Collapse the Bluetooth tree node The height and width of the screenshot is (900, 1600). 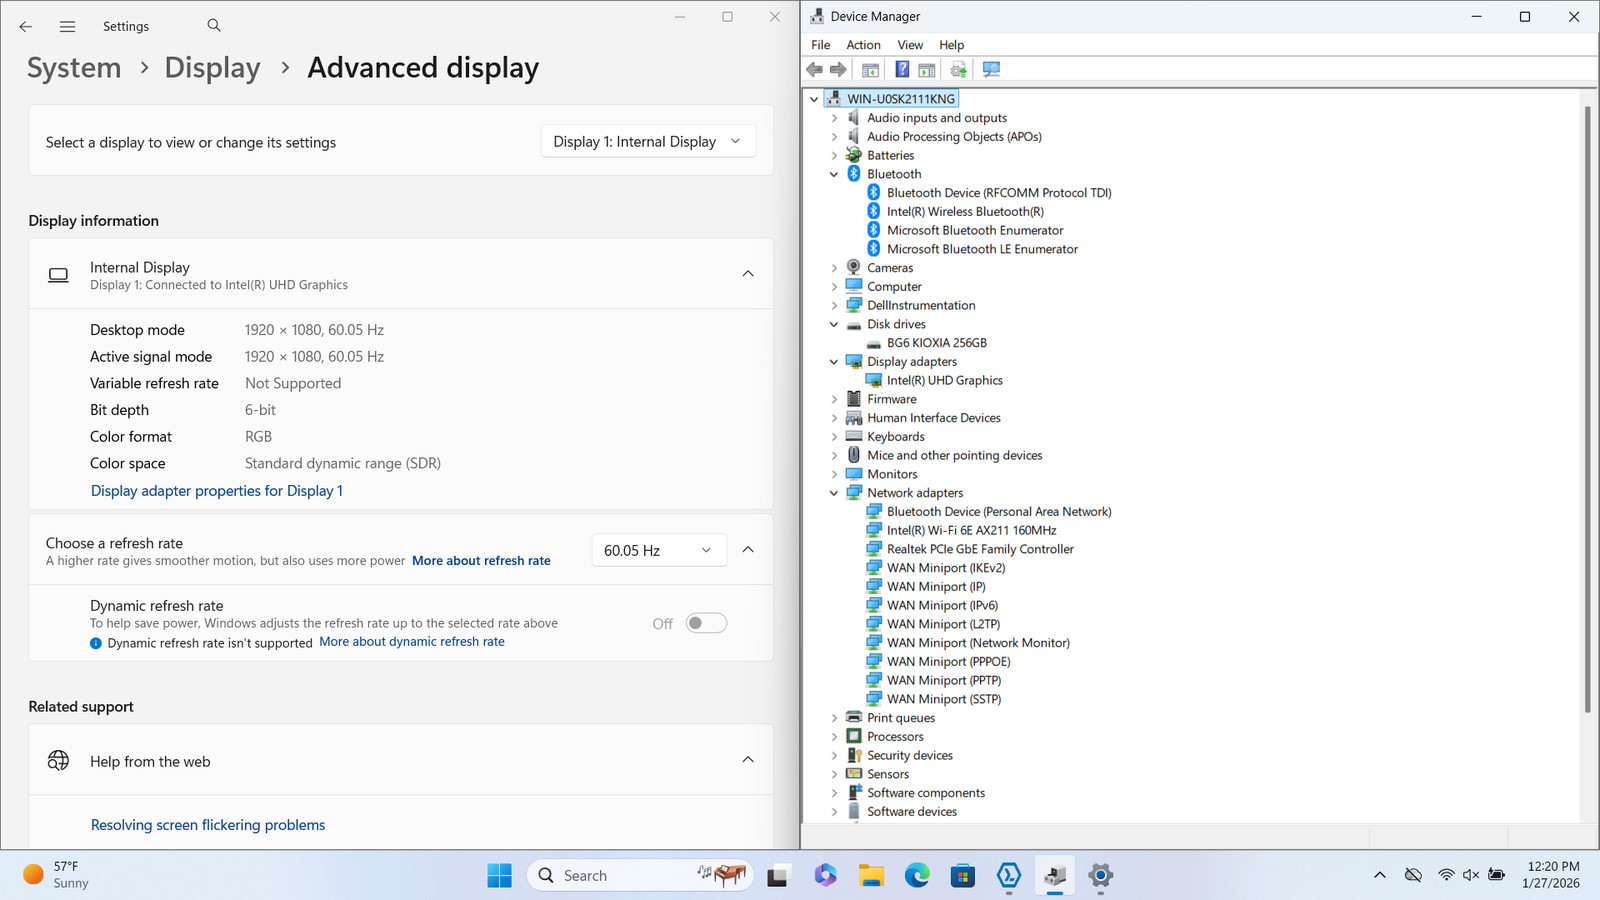(x=834, y=174)
